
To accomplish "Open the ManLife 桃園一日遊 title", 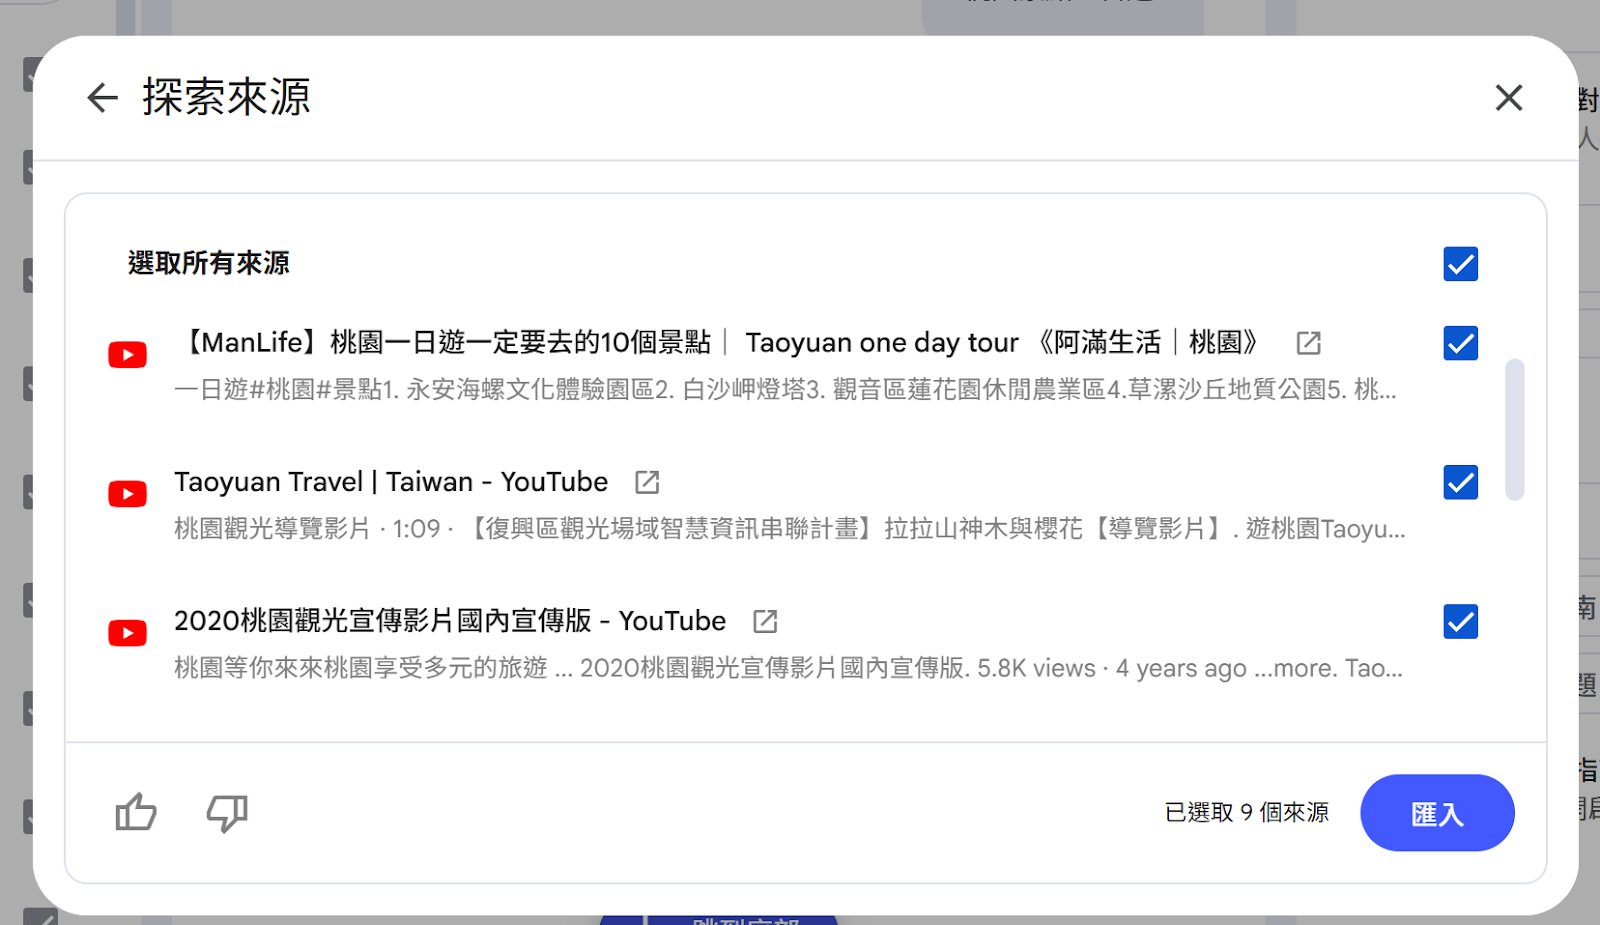I will pos(716,343).
